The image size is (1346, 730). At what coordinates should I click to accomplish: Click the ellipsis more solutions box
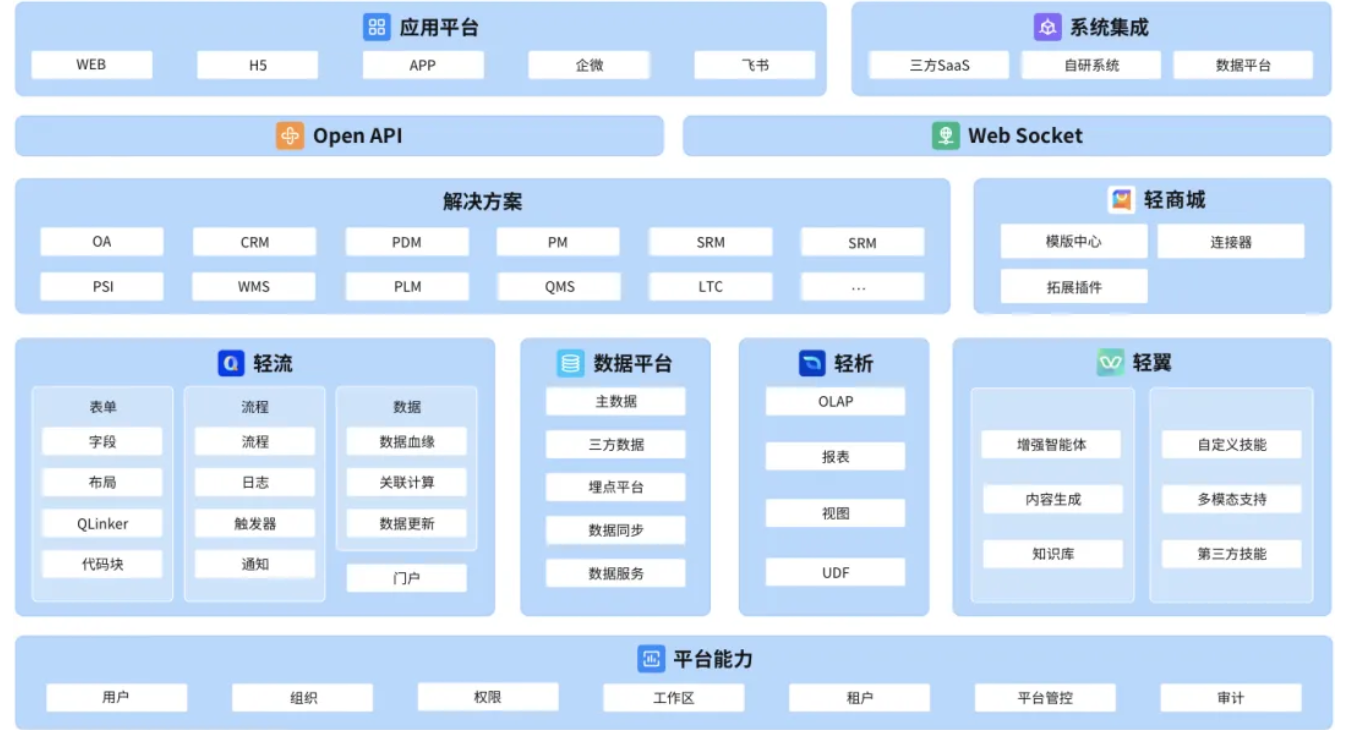pyautogui.click(x=859, y=287)
